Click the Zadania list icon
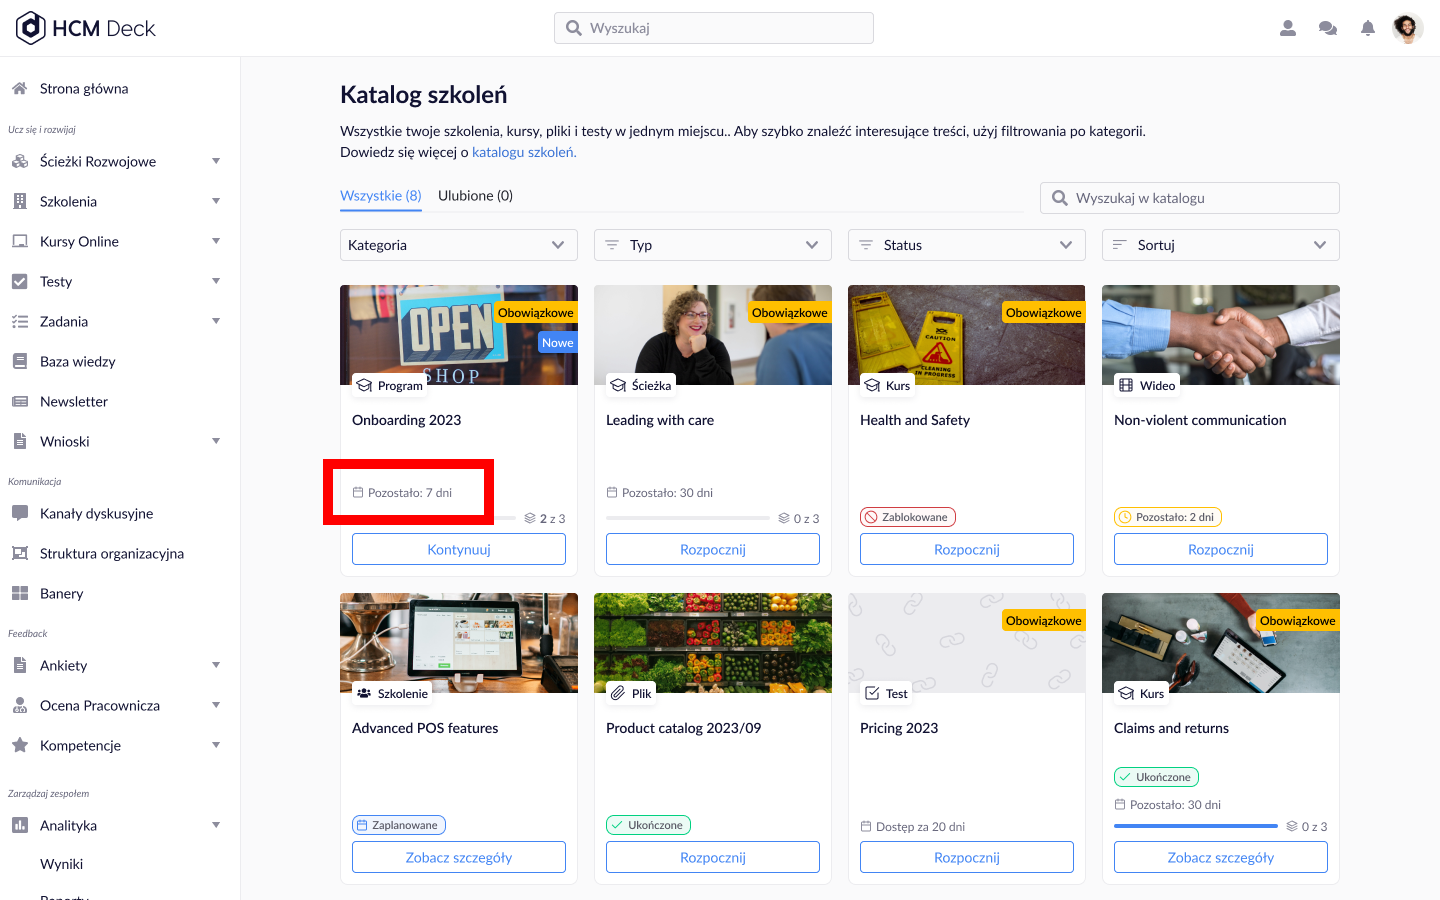 [19, 321]
